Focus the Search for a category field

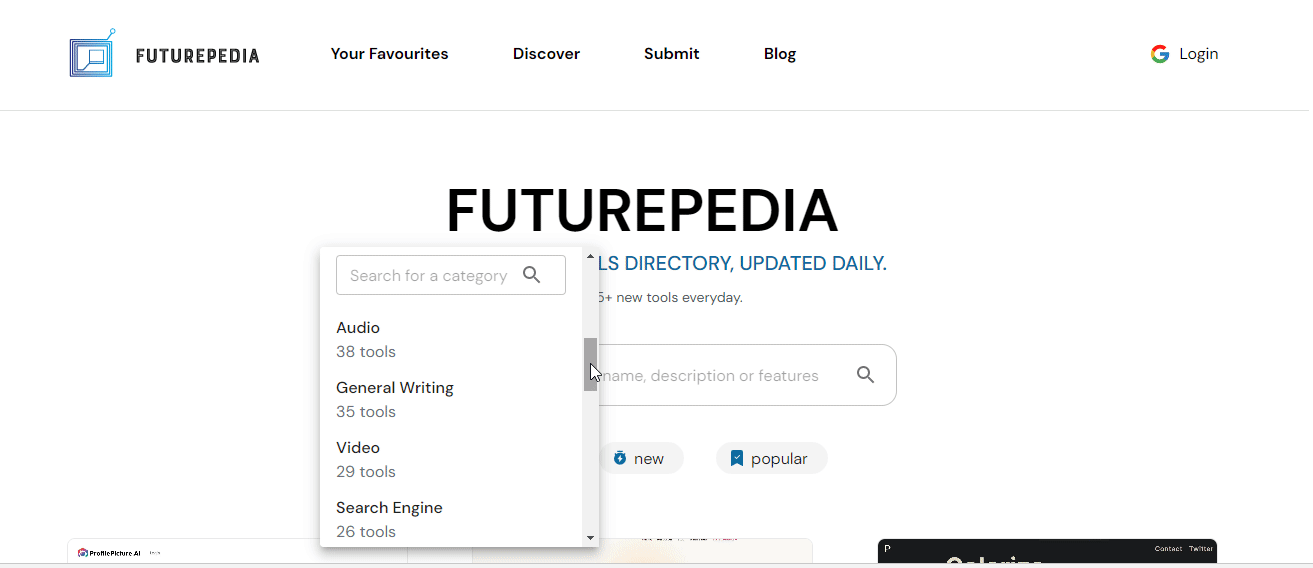[x=428, y=275]
